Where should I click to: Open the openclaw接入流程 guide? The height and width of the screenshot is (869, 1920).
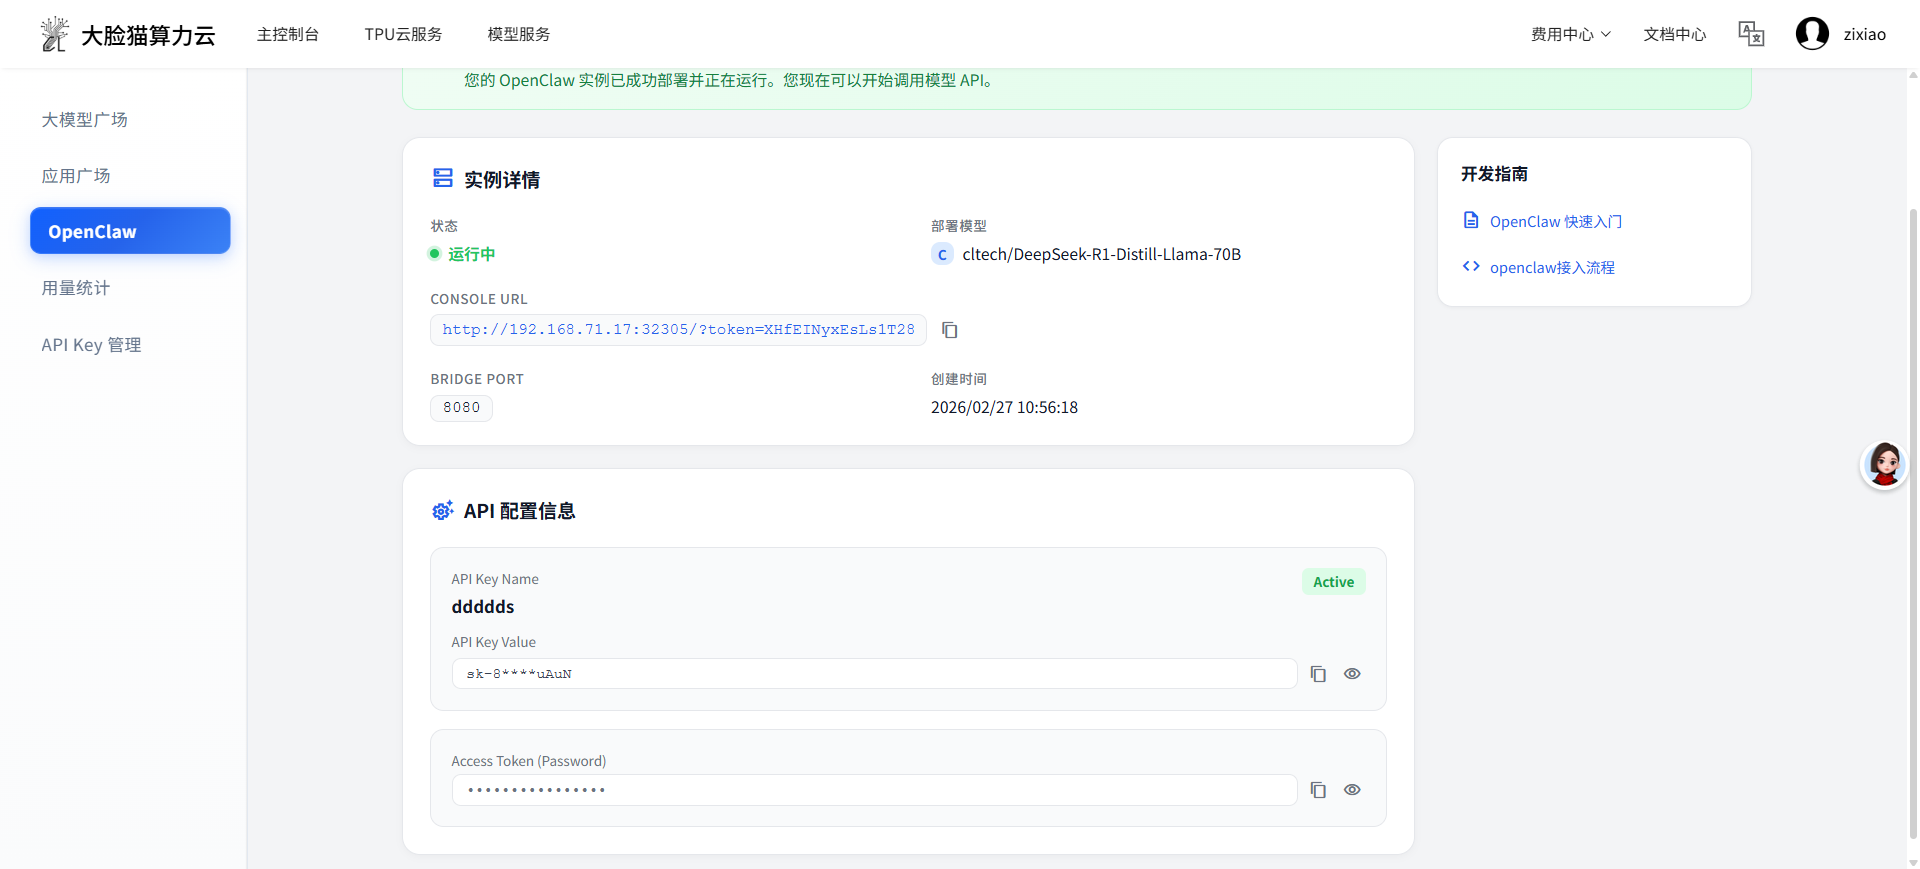click(1551, 267)
